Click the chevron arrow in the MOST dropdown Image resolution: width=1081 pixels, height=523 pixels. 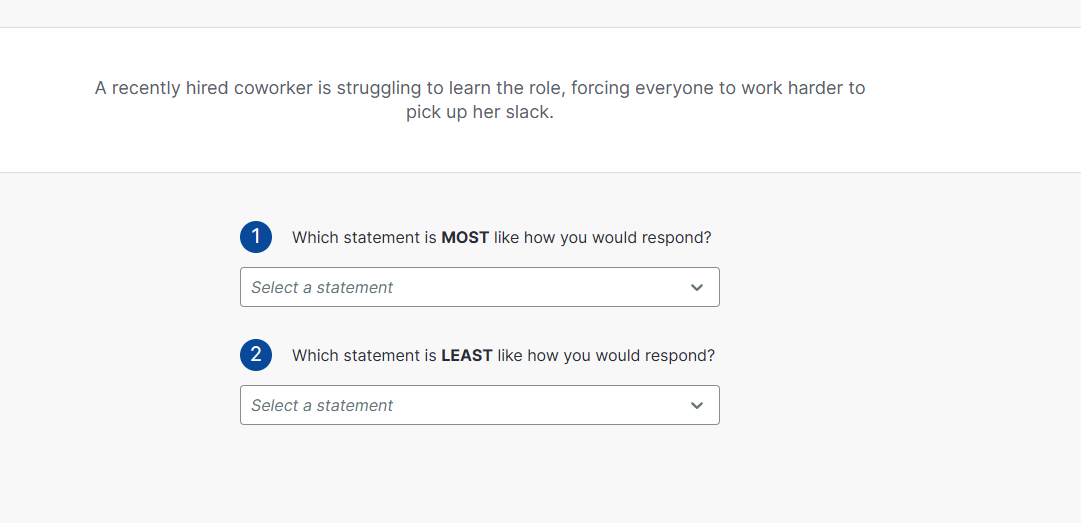point(697,288)
